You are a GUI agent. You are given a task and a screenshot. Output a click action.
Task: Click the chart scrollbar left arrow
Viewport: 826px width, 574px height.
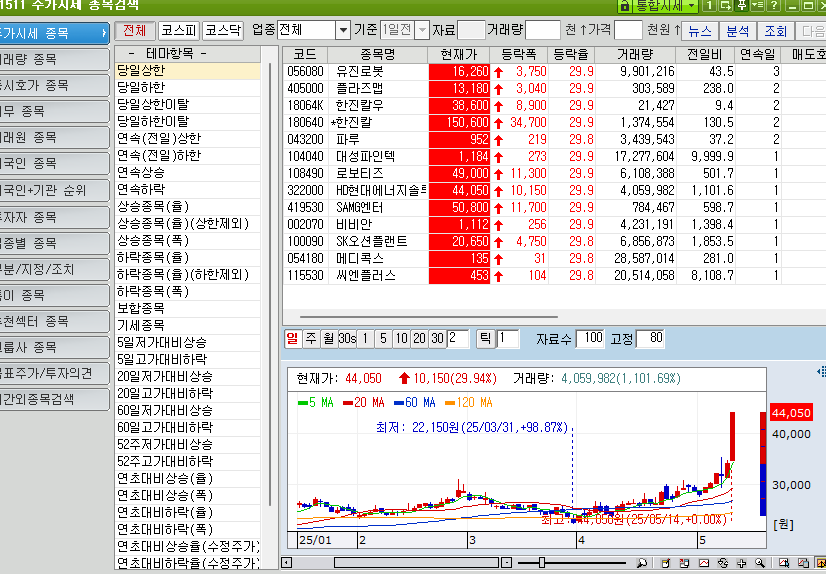(x=287, y=562)
